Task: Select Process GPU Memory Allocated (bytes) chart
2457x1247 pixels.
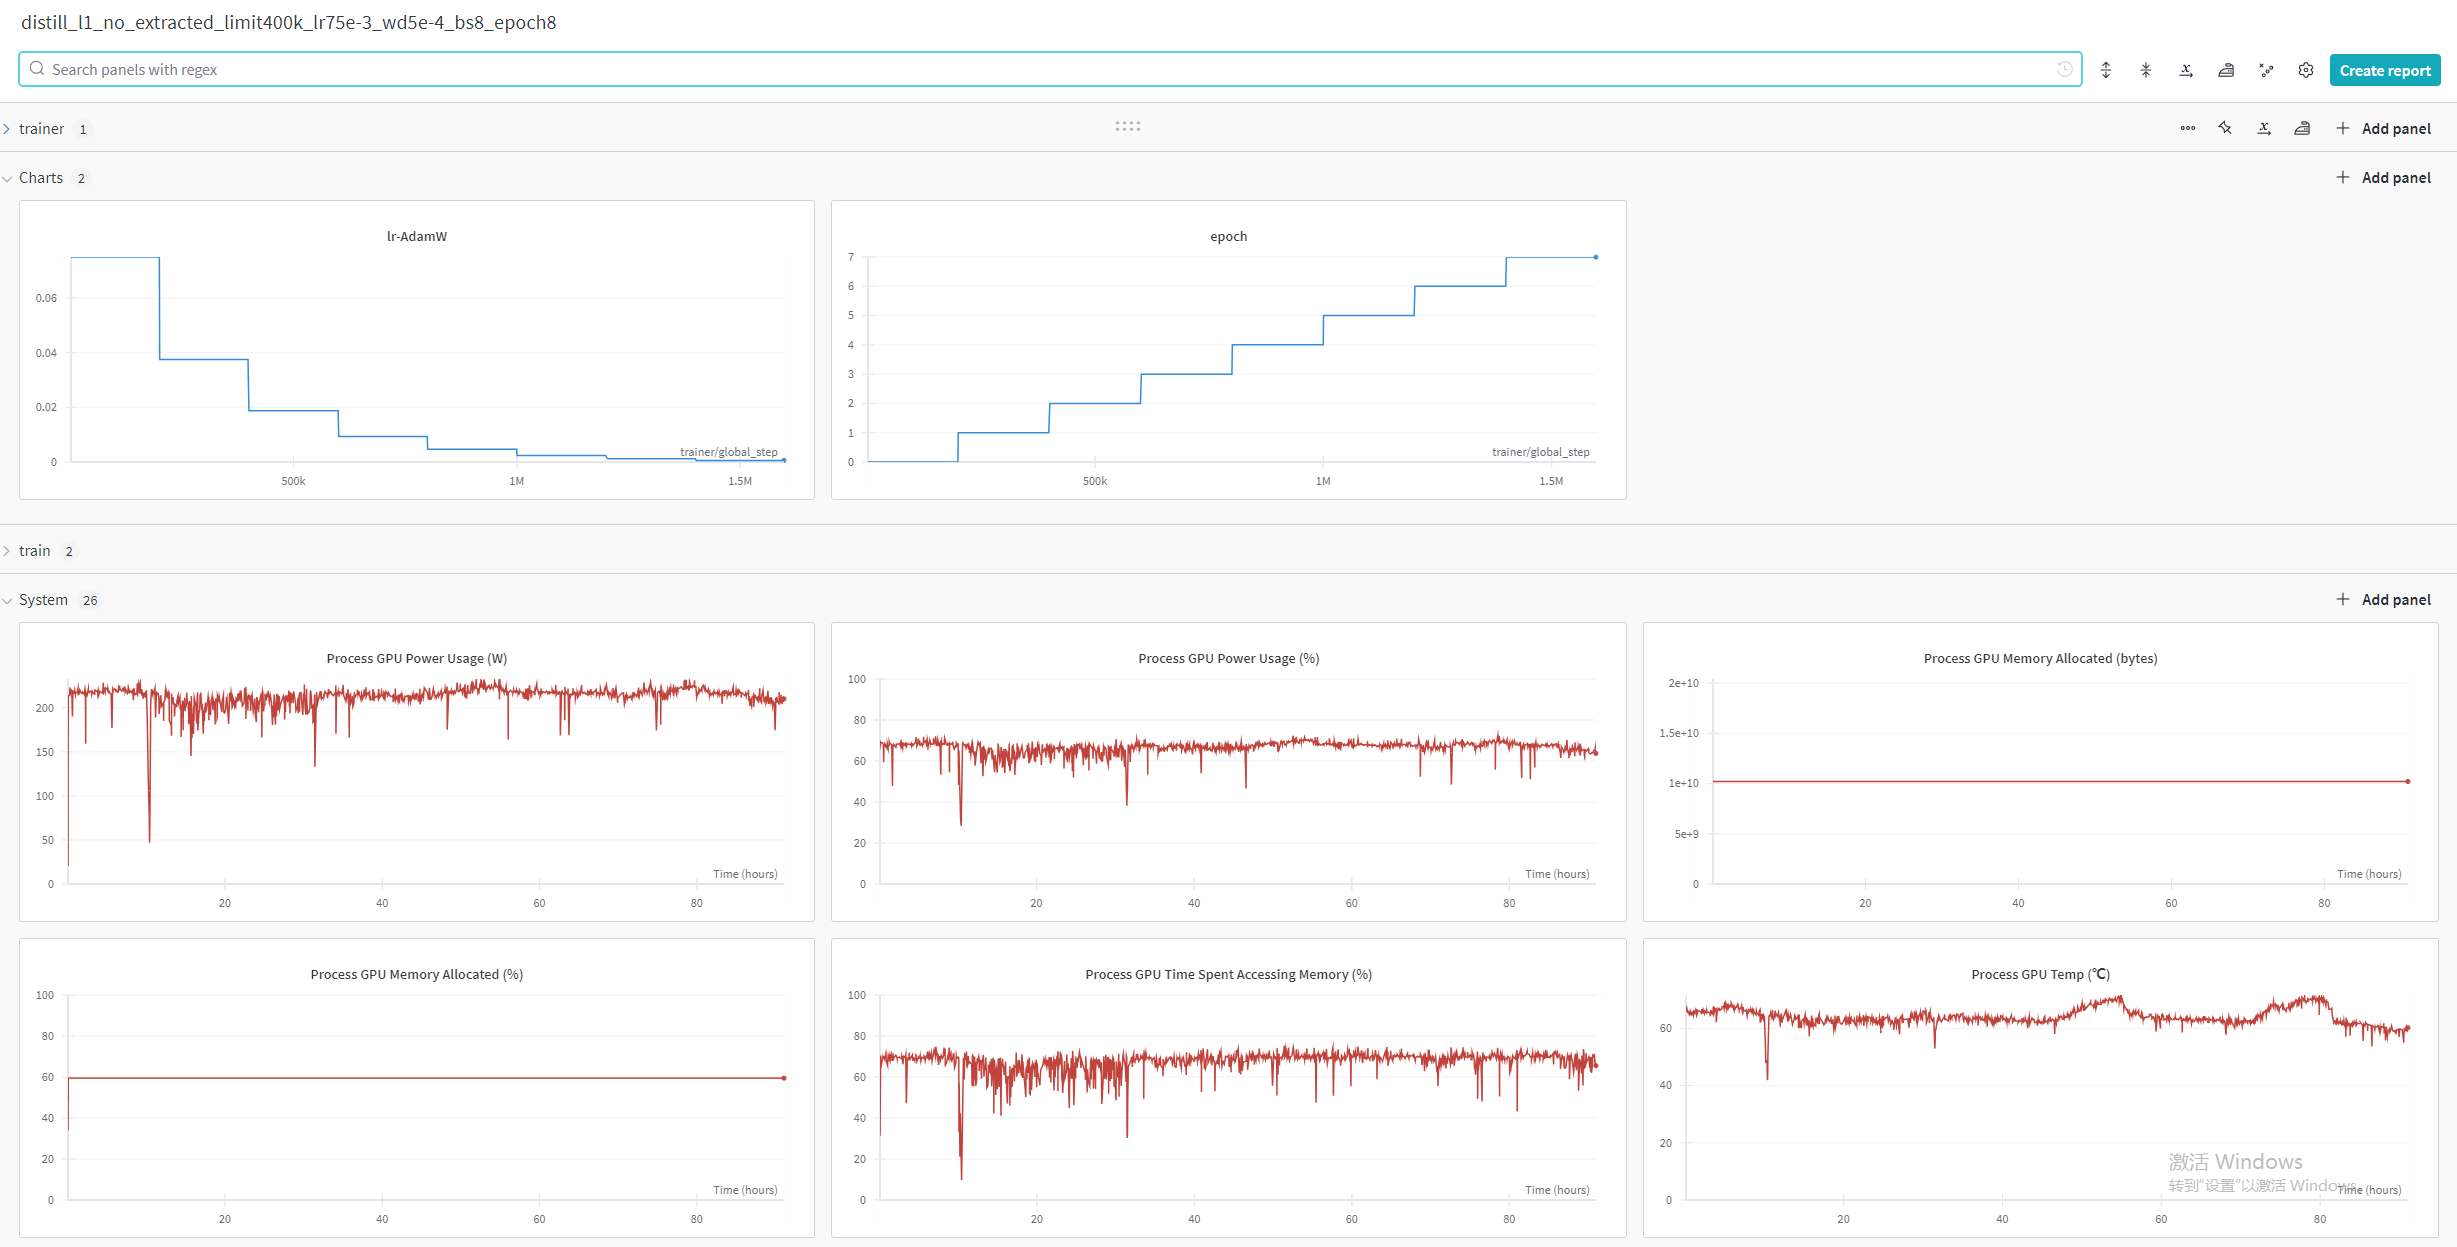Action: (x=2041, y=772)
